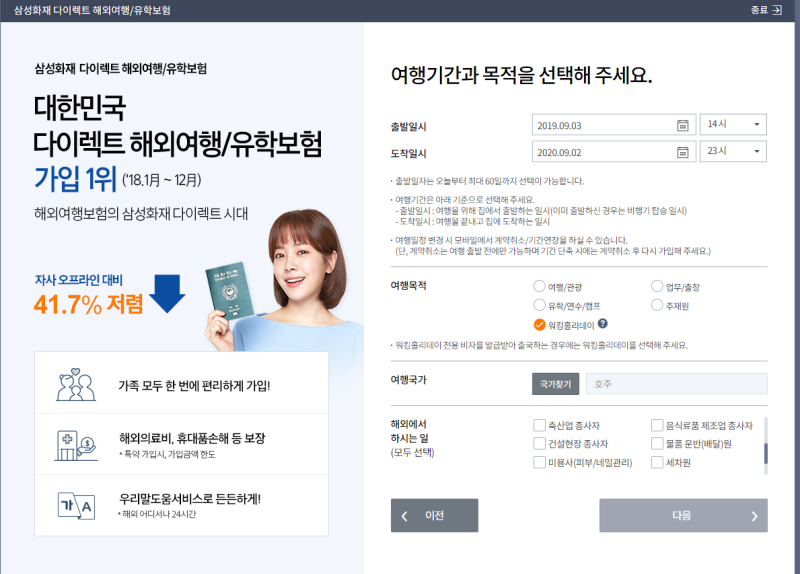Screen dimensions: 800x574
Task: Click the 종료 exit text
Action: point(759,10)
